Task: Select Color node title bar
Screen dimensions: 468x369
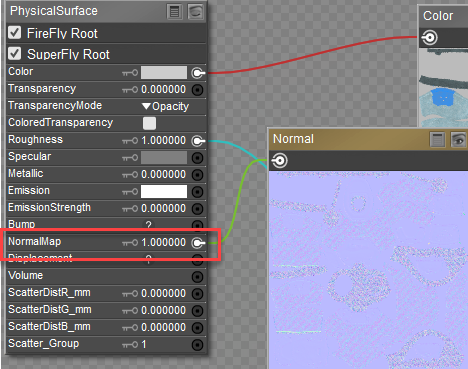Action: click(443, 16)
